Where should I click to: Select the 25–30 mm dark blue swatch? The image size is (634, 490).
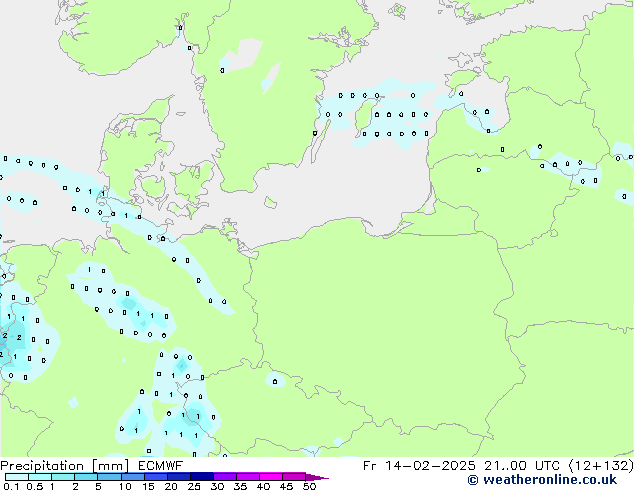(x=201, y=477)
